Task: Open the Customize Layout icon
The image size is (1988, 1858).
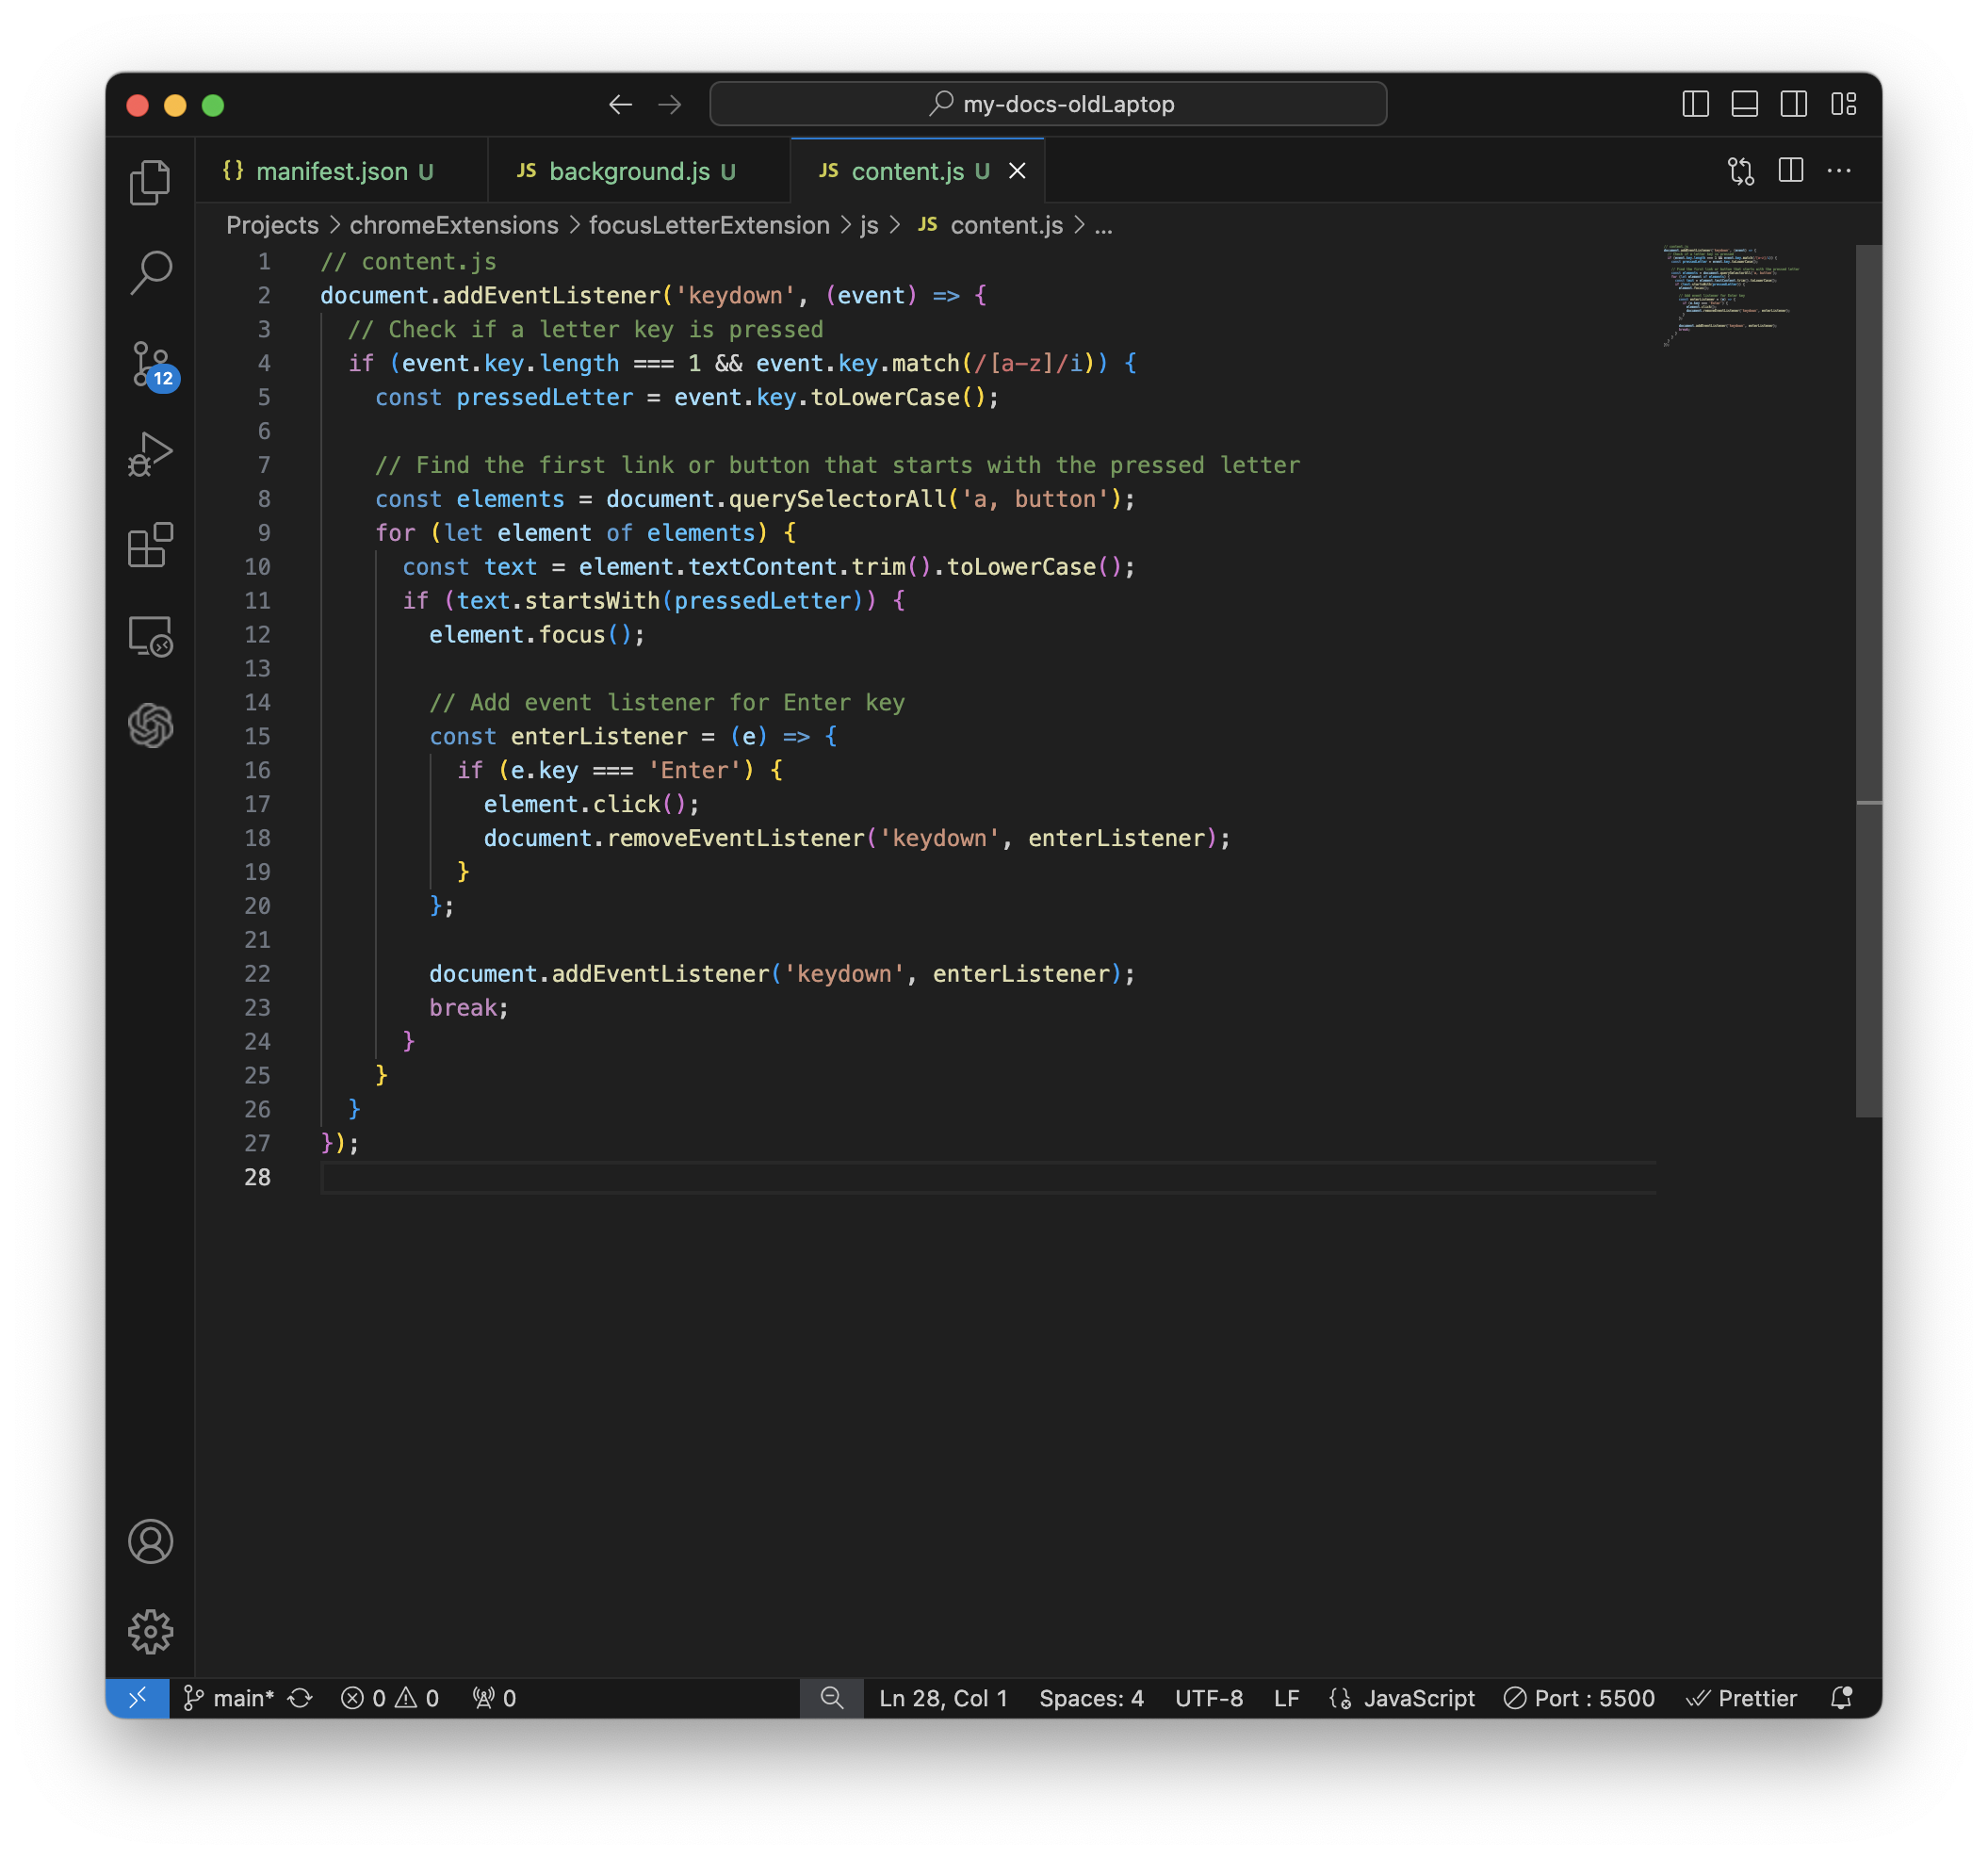Action: [x=1843, y=104]
